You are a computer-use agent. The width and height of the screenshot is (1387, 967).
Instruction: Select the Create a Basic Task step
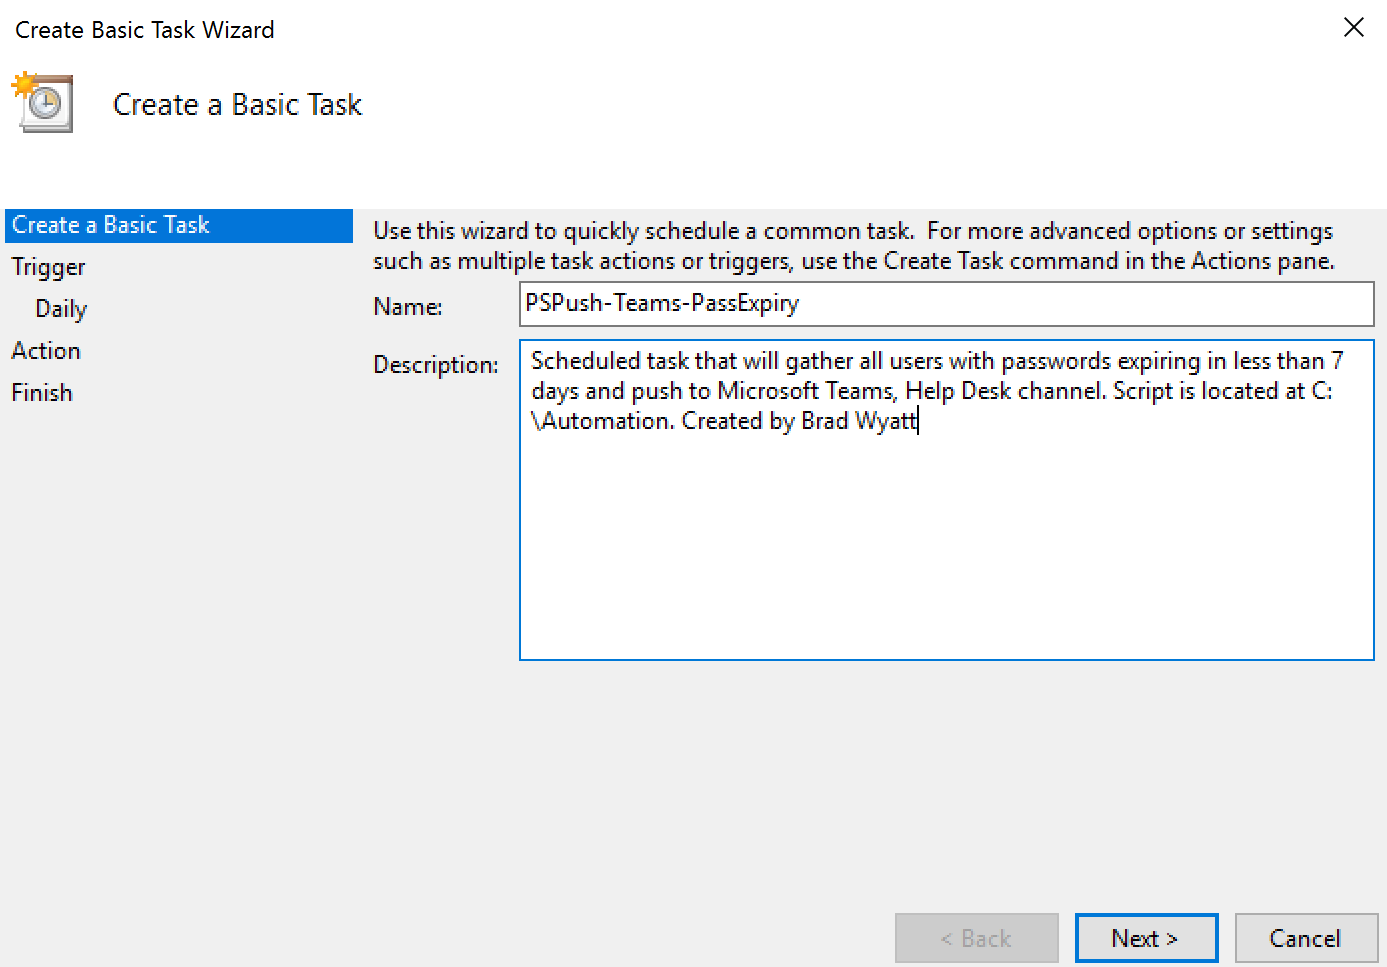179,226
